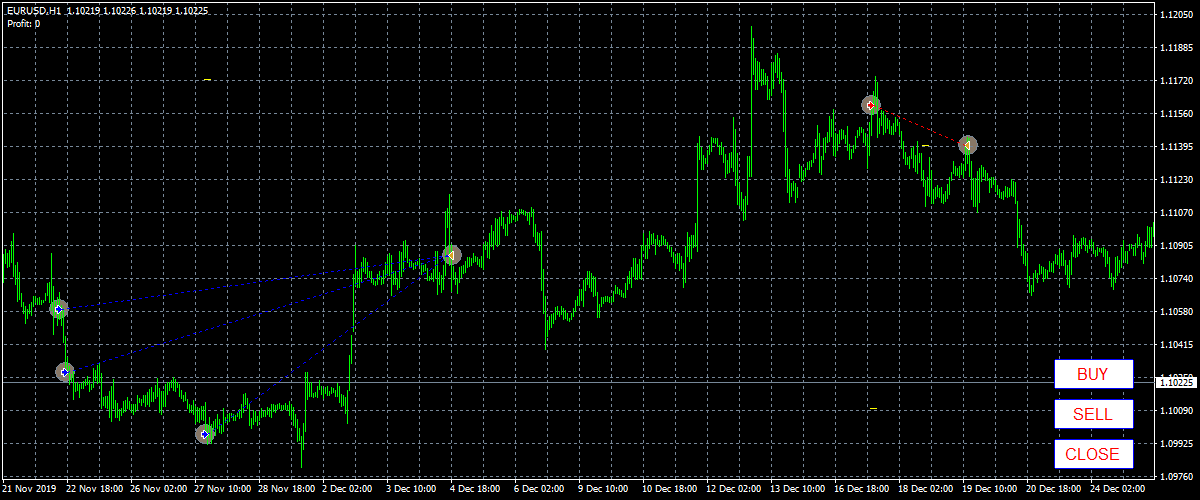The width and height of the screenshot is (1200, 500).
Task: Click the current price label 1.10225
Action: point(1175,382)
